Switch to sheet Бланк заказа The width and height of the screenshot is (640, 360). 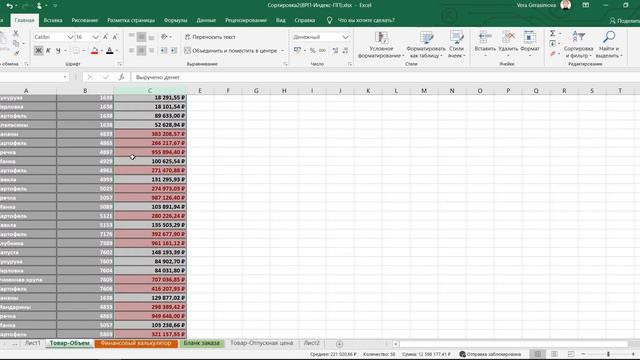coord(201,343)
